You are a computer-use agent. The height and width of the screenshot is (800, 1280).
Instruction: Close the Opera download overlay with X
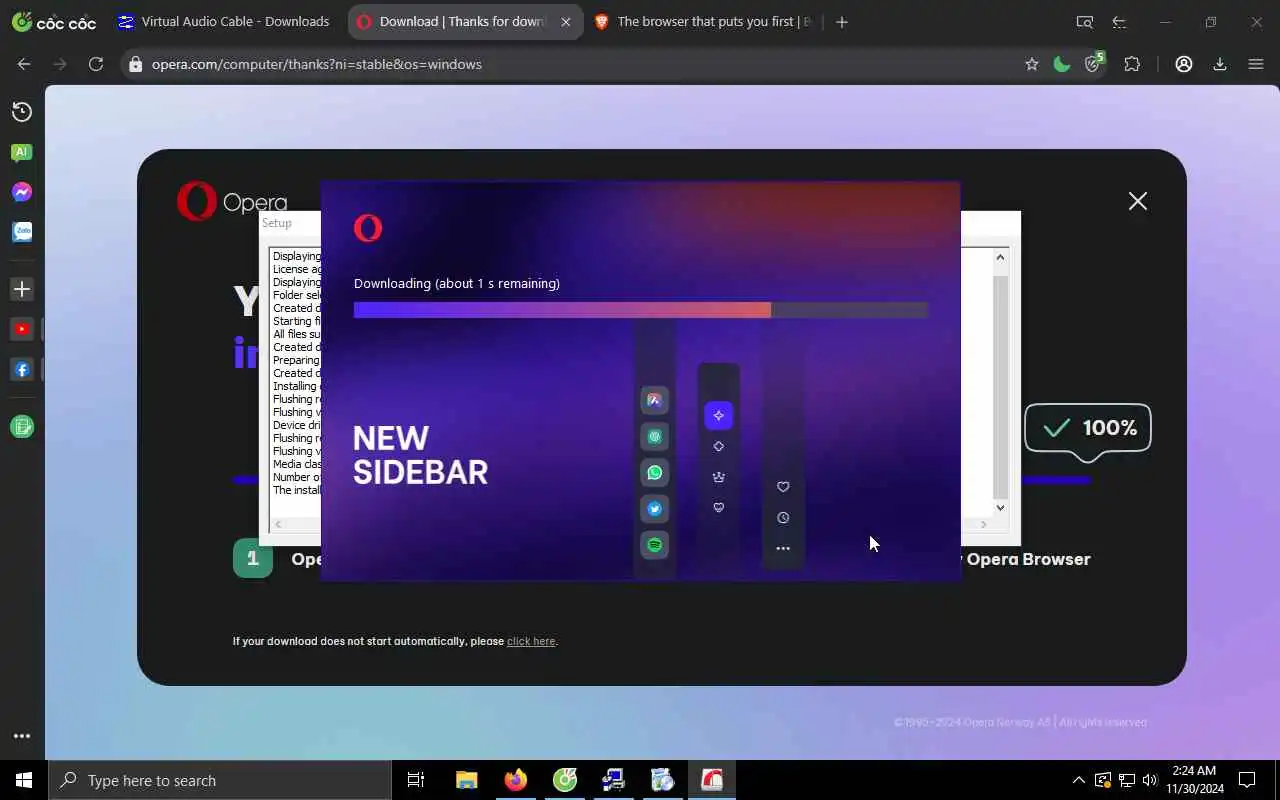pyautogui.click(x=1138, y=201)
